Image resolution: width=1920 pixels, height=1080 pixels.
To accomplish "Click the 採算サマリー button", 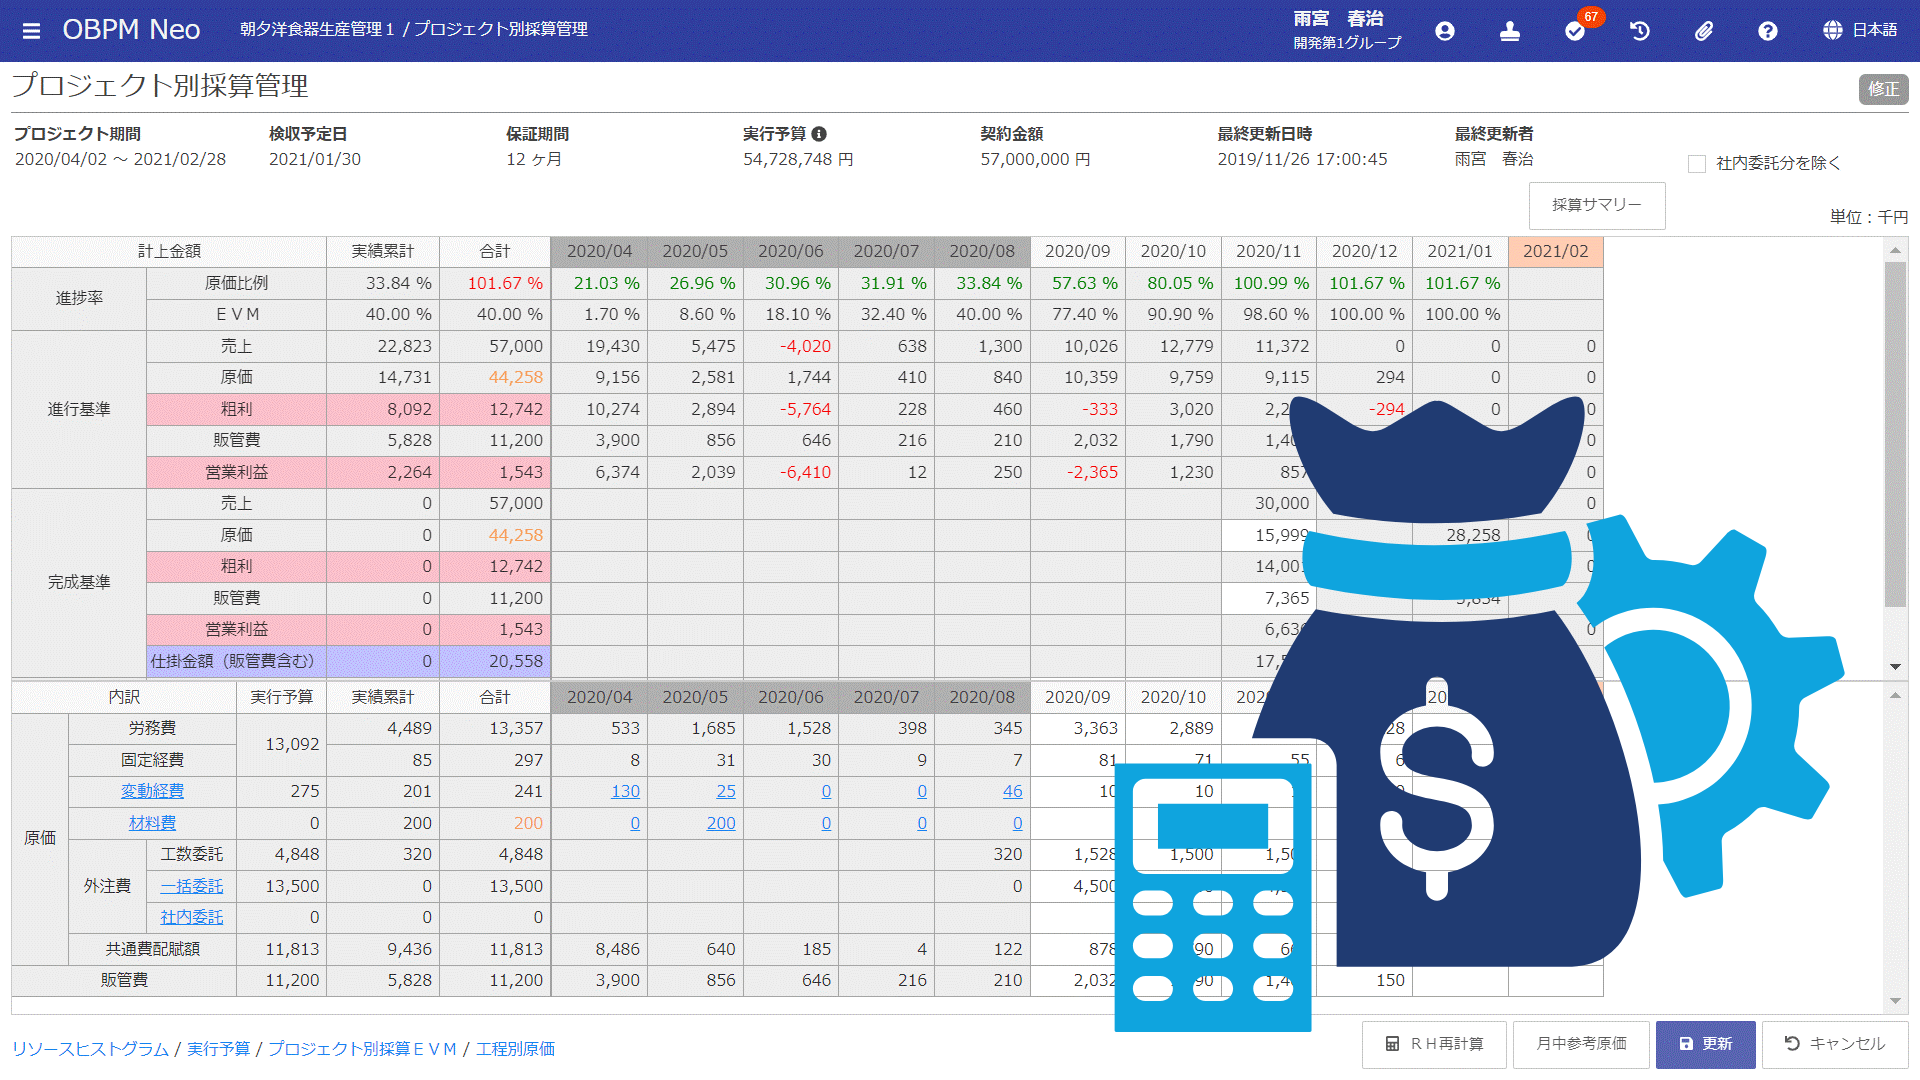I will click(x=1597, y=205).
